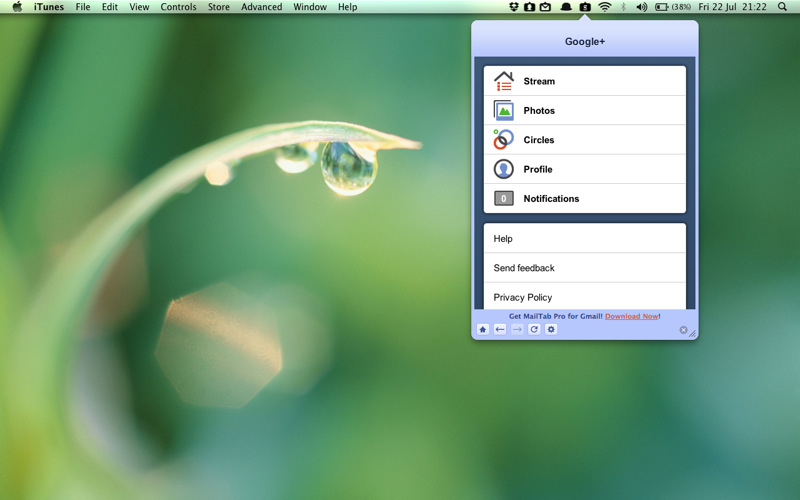Open the Controls menu in the menu bar
The width and height of the screenshot is (800, 500).
click(x=179, y=7)
